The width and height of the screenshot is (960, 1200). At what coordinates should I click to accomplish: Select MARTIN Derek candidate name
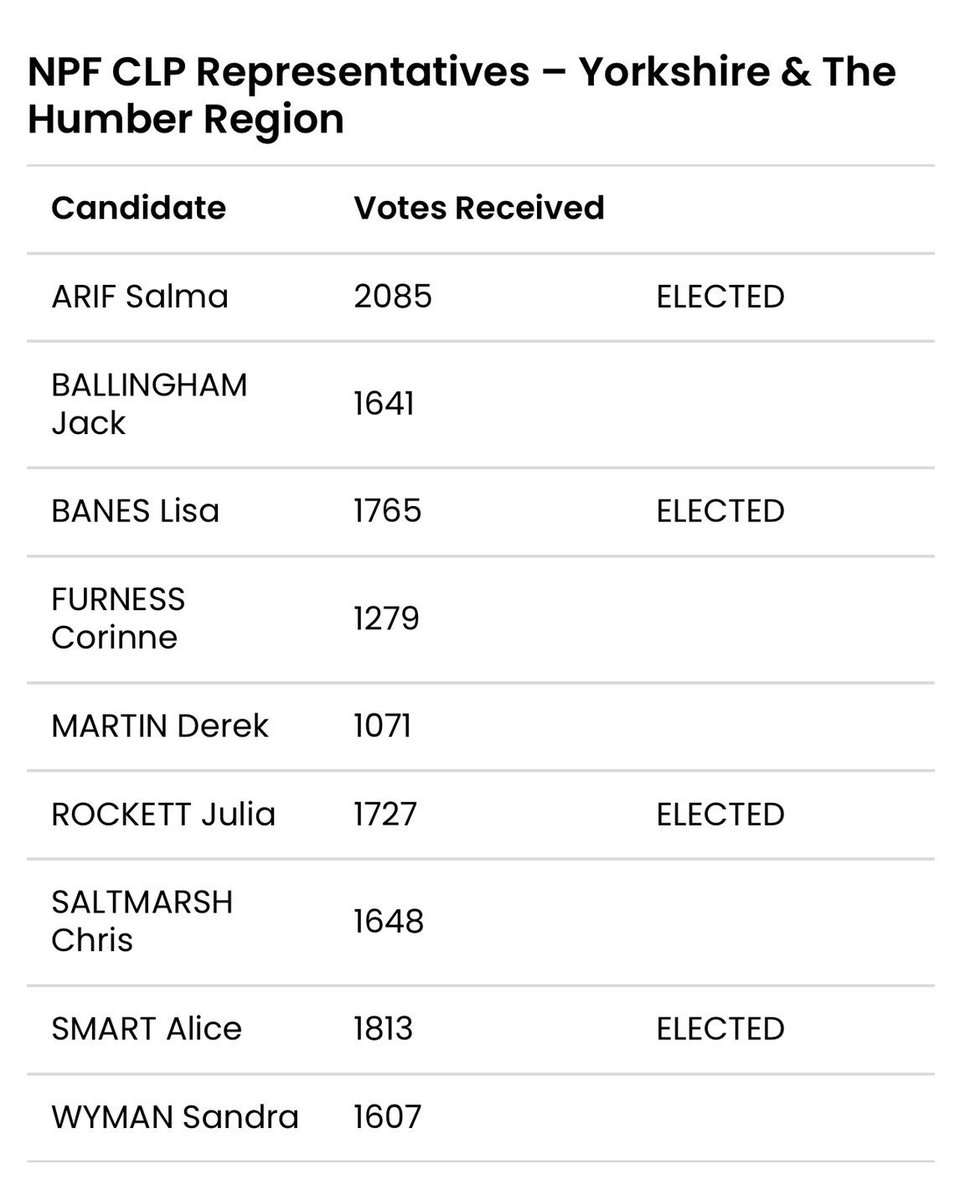pos(160,725)
